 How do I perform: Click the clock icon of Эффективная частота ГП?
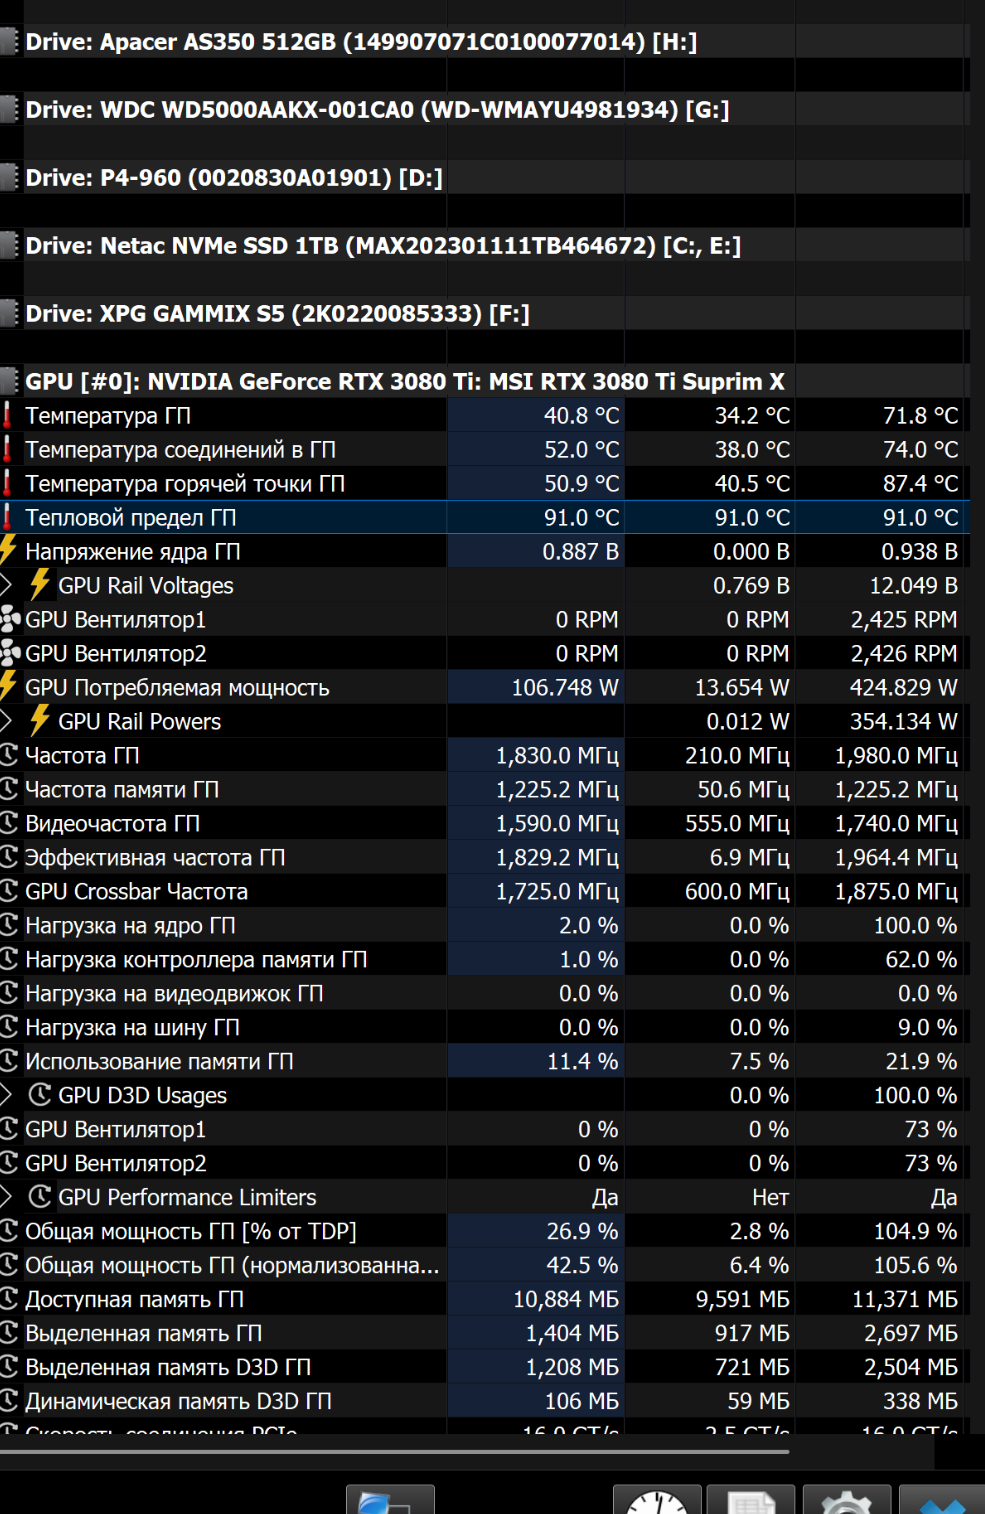(x=9, y=857)
